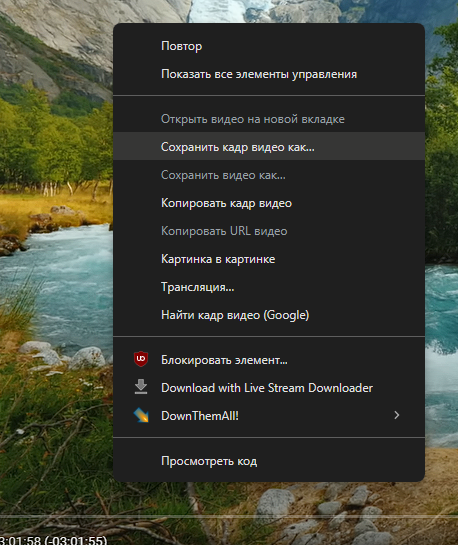Choose "Download with Live Stream Downloader" label
458x545 pixels.
coord(267,388)
